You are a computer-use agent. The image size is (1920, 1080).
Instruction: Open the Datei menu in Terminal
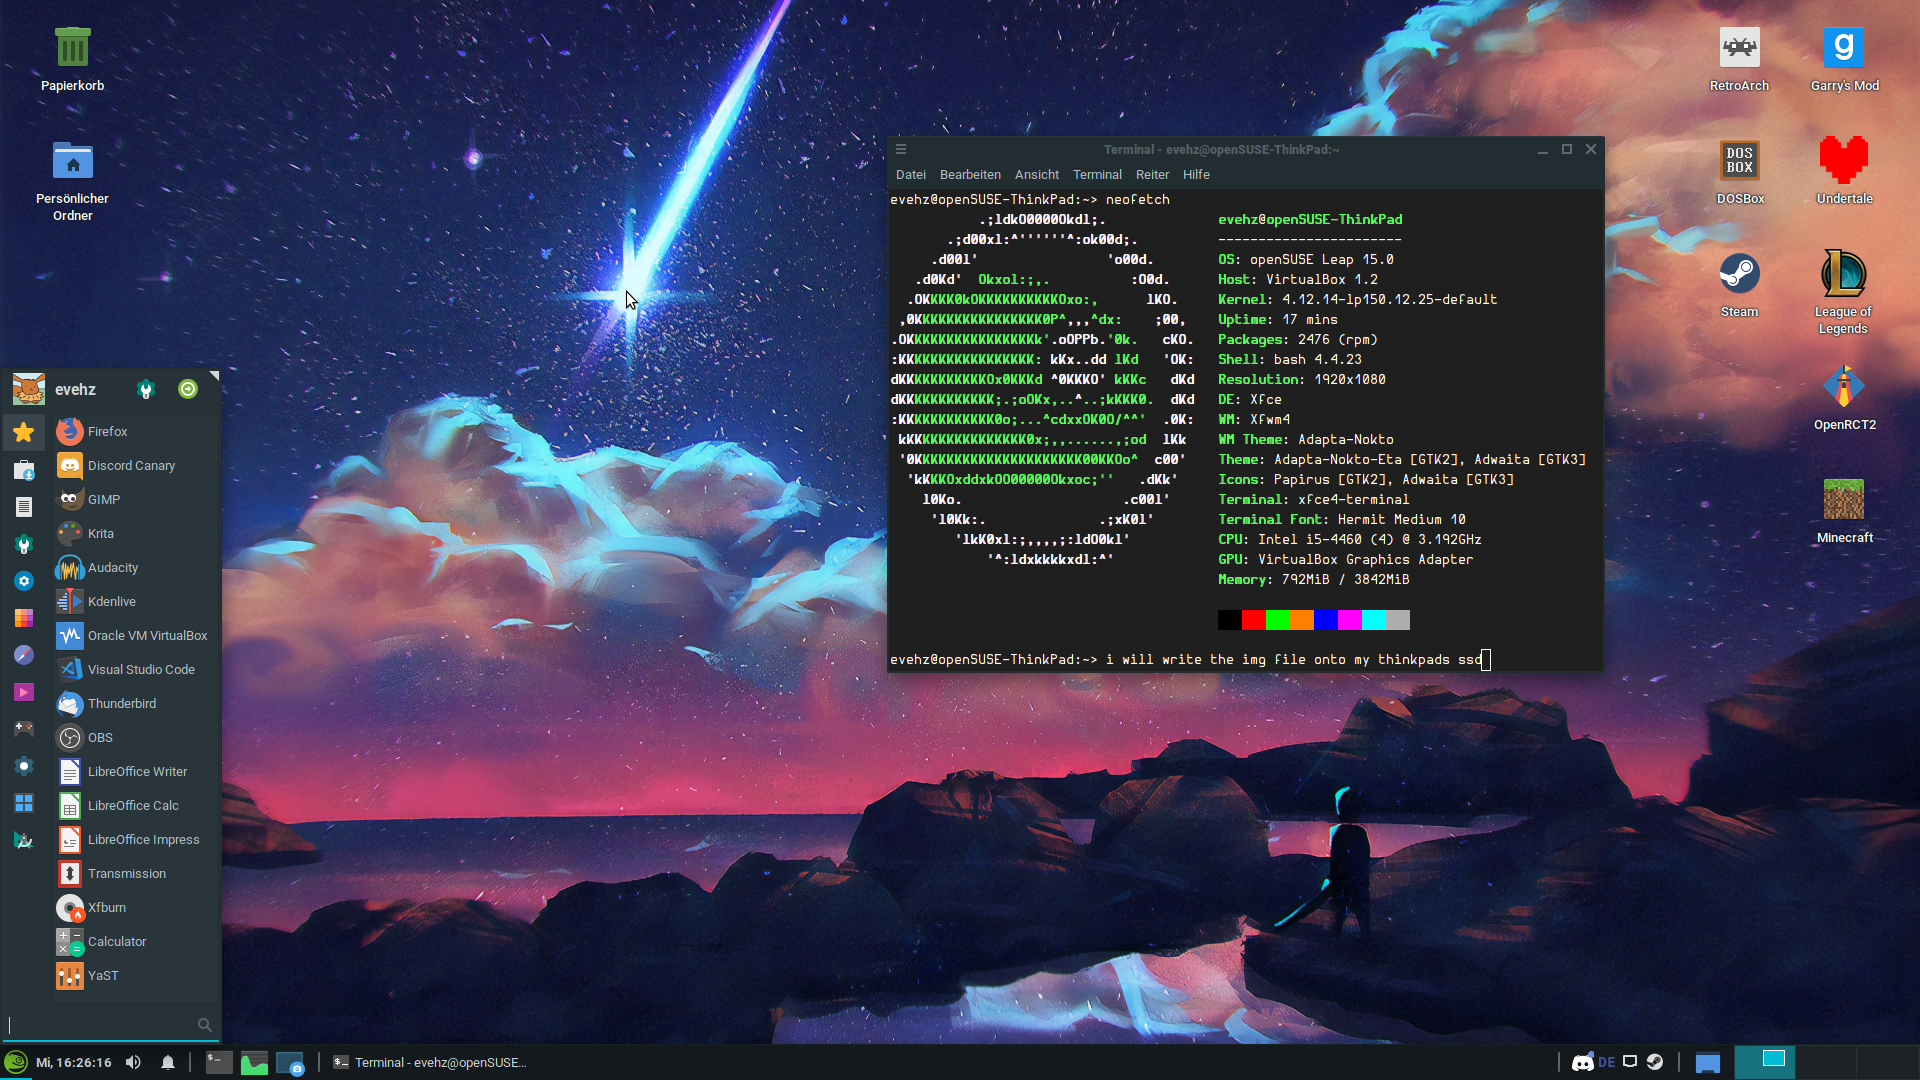(910, 174)
